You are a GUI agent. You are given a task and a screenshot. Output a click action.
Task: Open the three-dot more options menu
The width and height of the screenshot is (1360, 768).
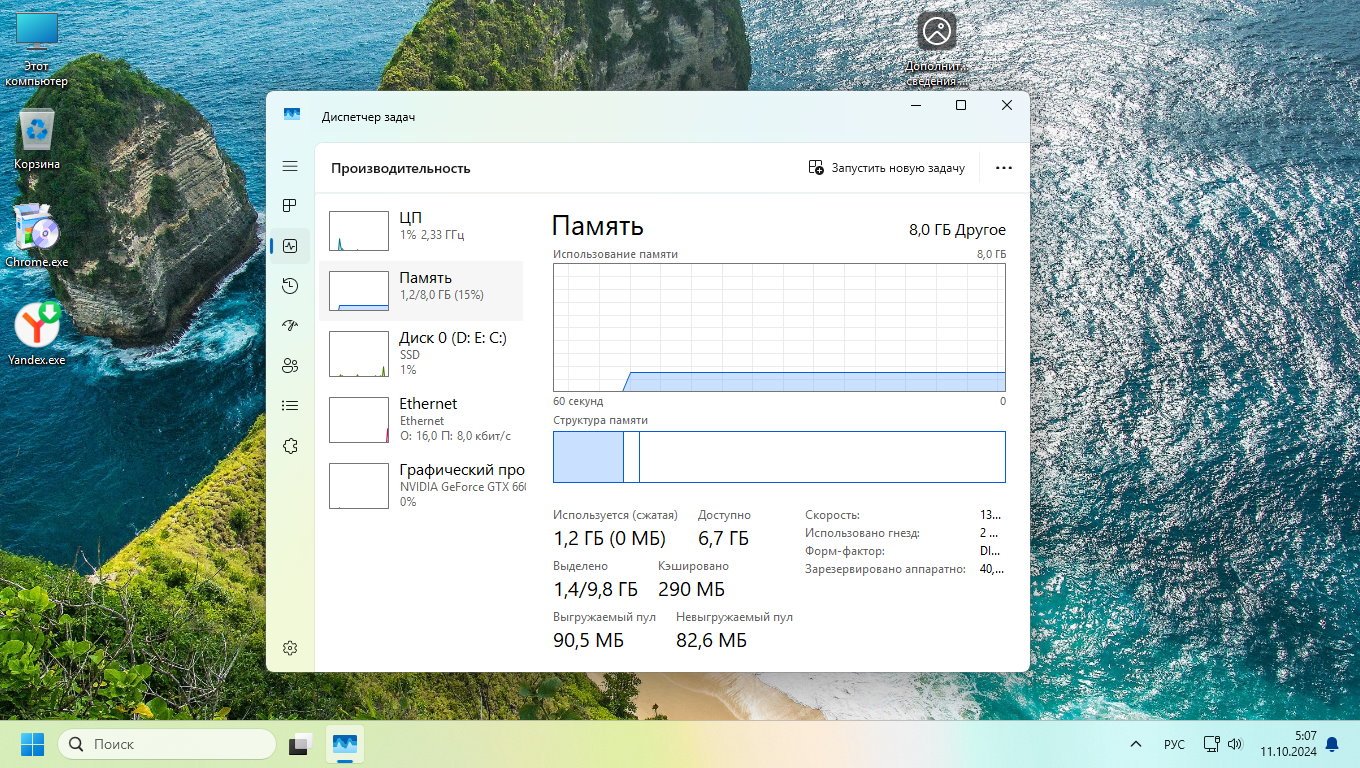(1004, 168)
